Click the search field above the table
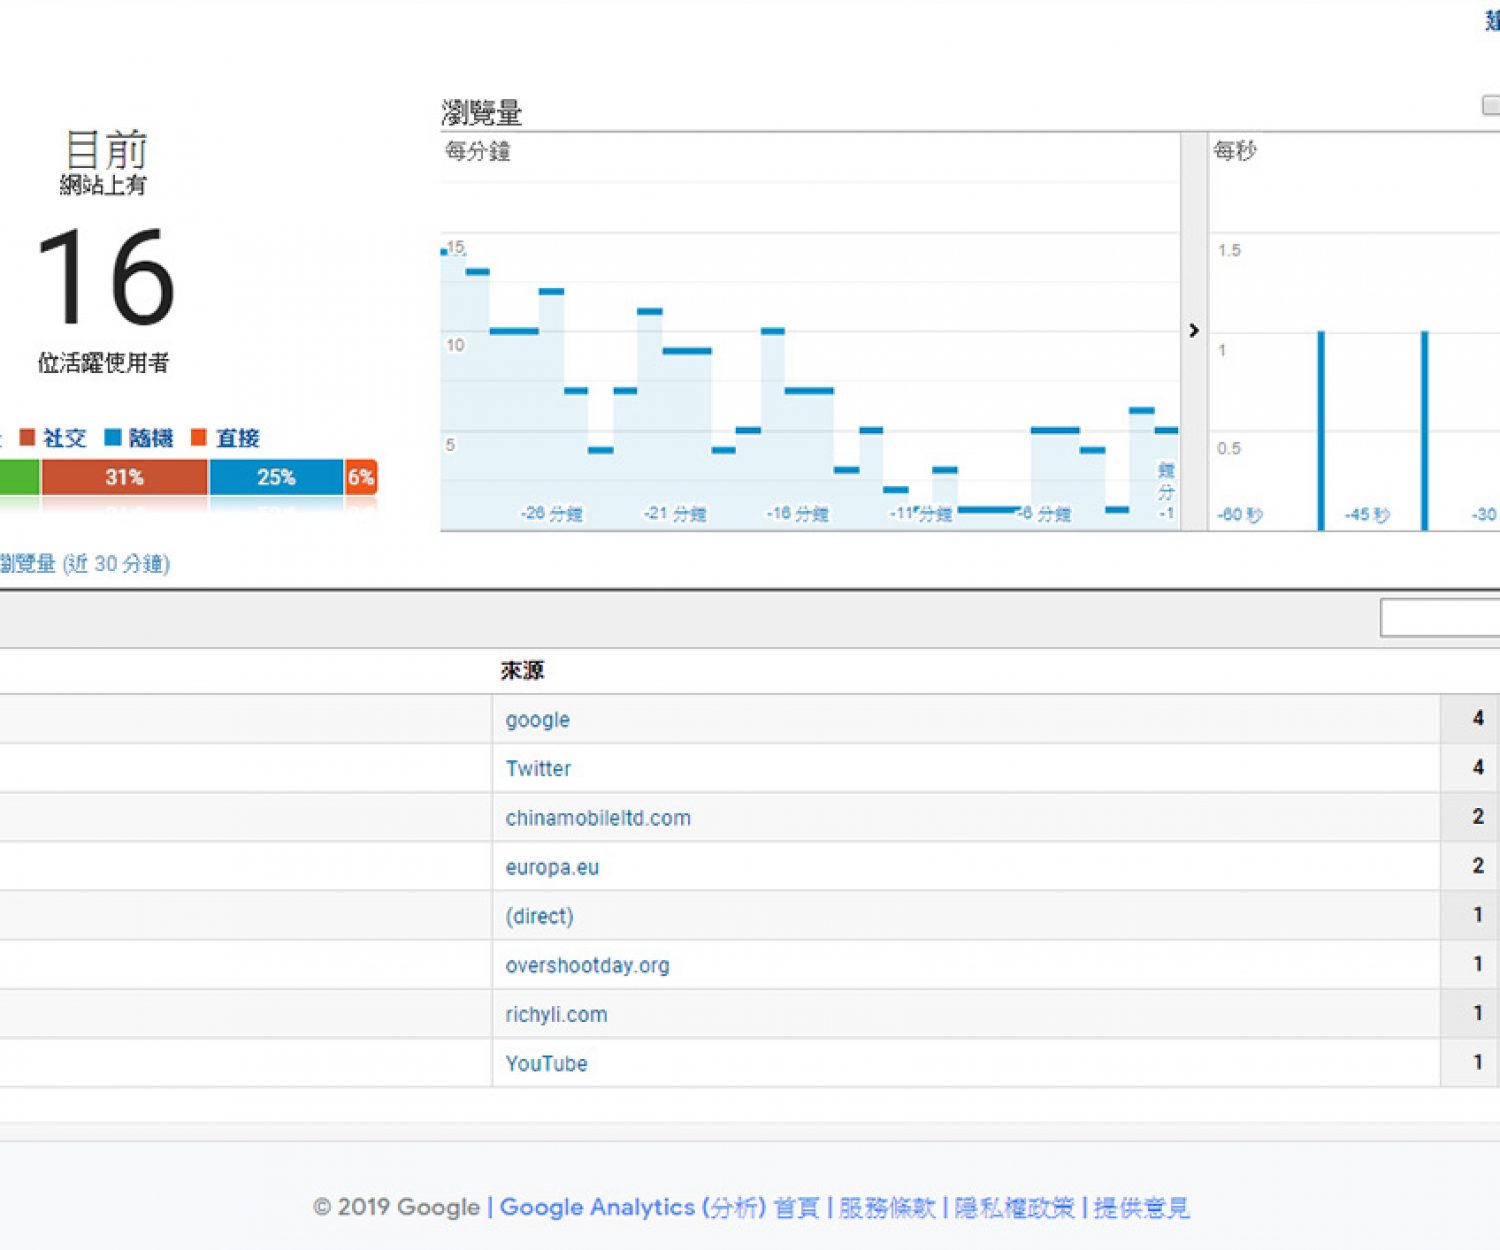 [x=1440, y=618]
